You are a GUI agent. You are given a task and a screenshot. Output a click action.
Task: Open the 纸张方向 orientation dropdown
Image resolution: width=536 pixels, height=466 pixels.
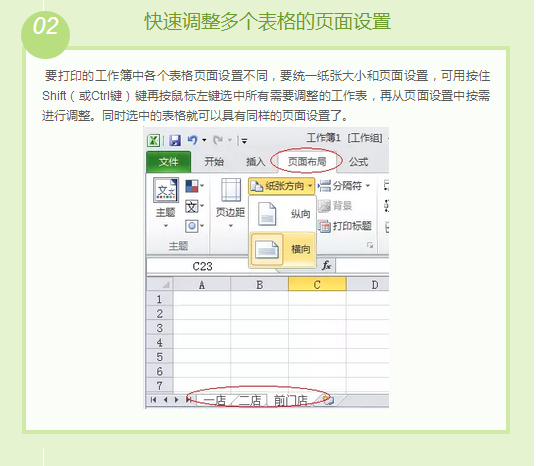281,186
